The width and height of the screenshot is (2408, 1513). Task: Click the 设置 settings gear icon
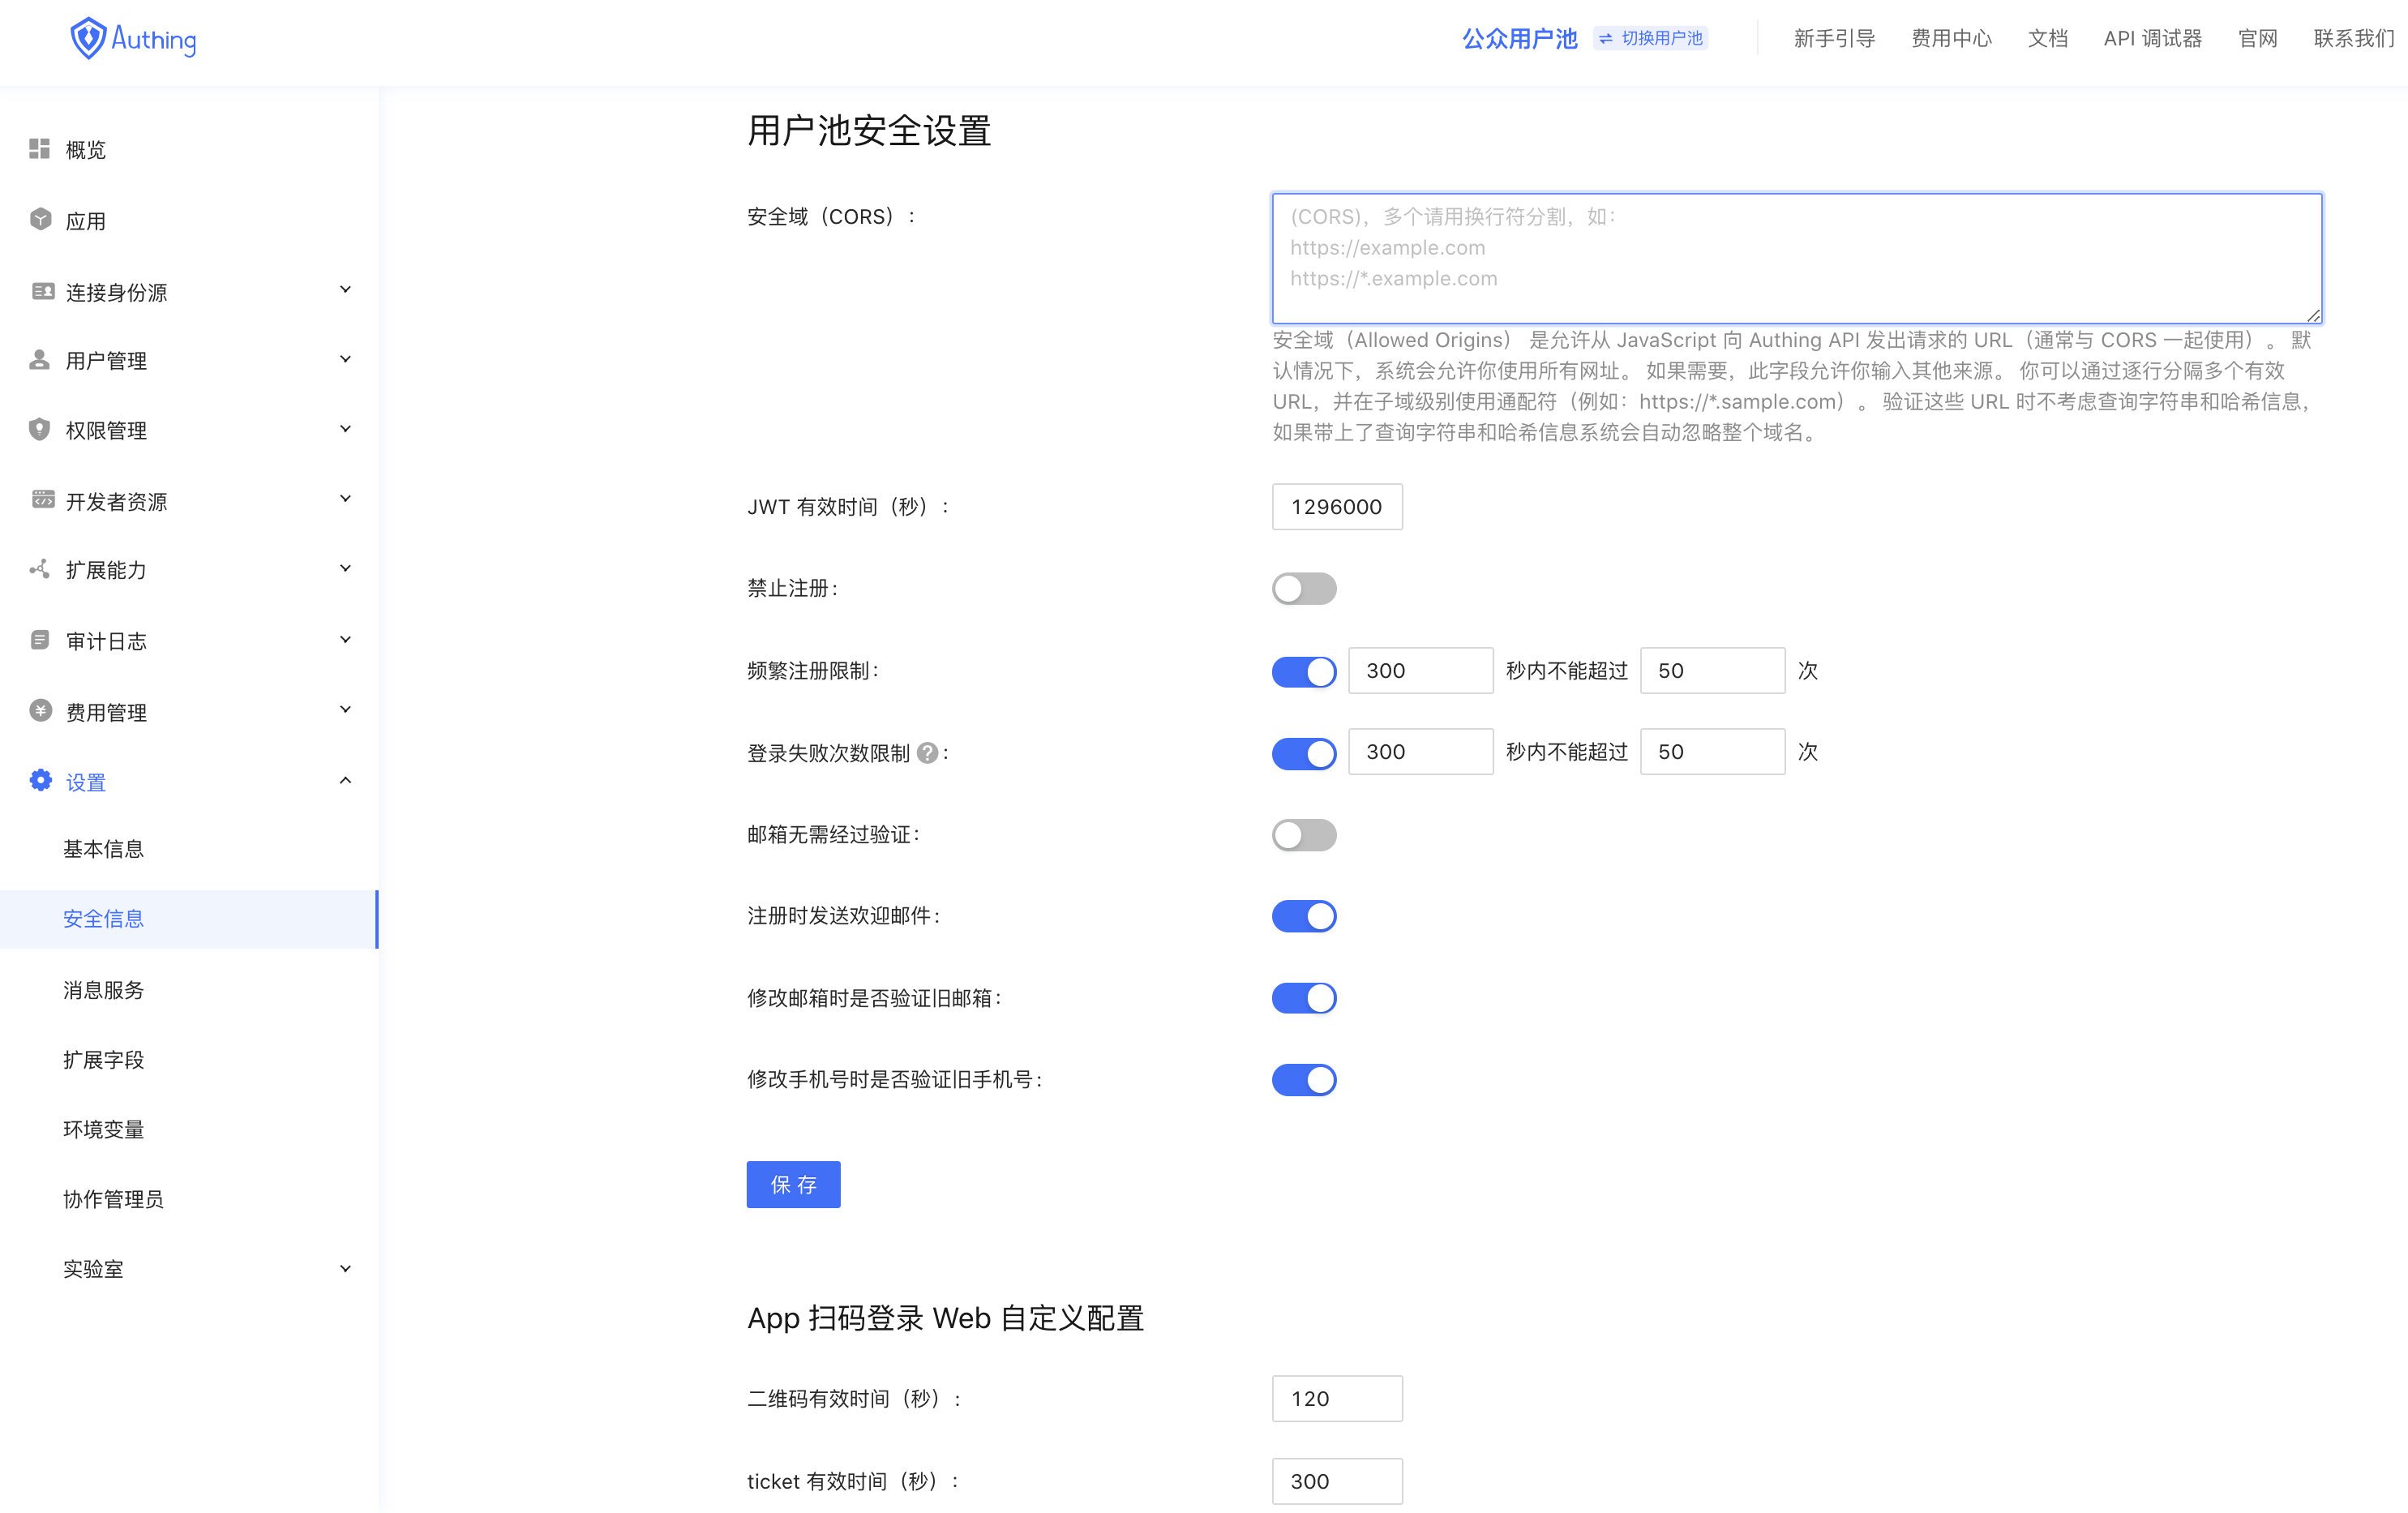(40, 780)
